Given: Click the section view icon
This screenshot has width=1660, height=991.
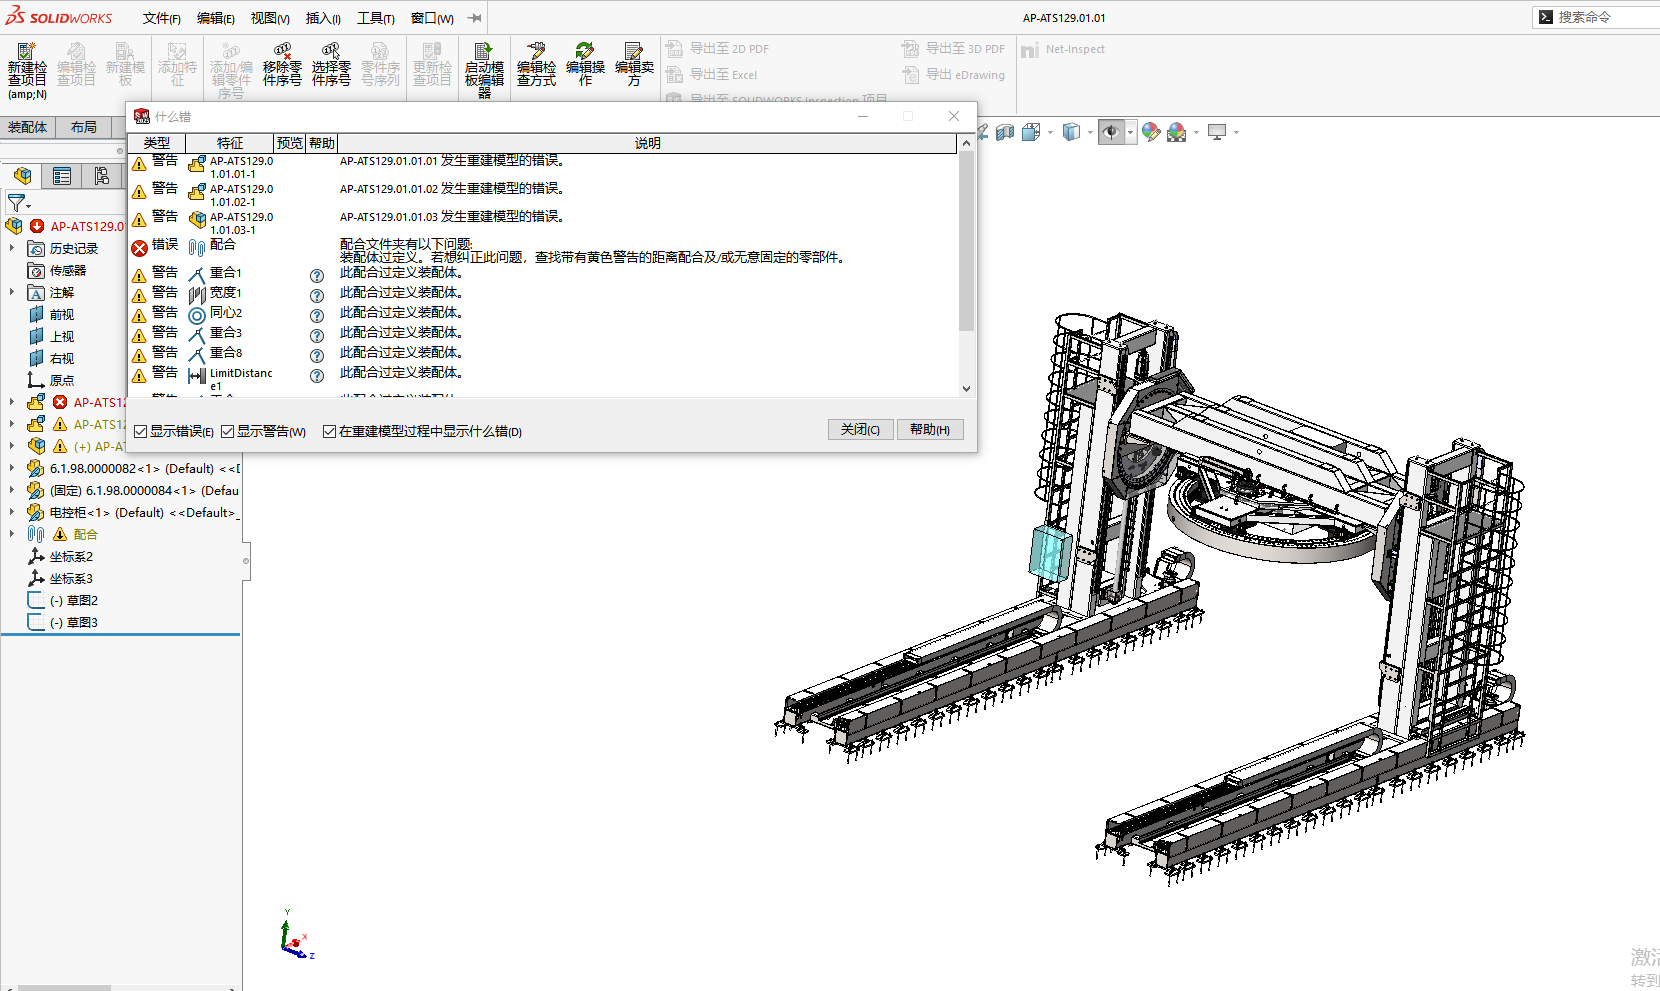Looking at the screenshot, I should (1005, 132).
